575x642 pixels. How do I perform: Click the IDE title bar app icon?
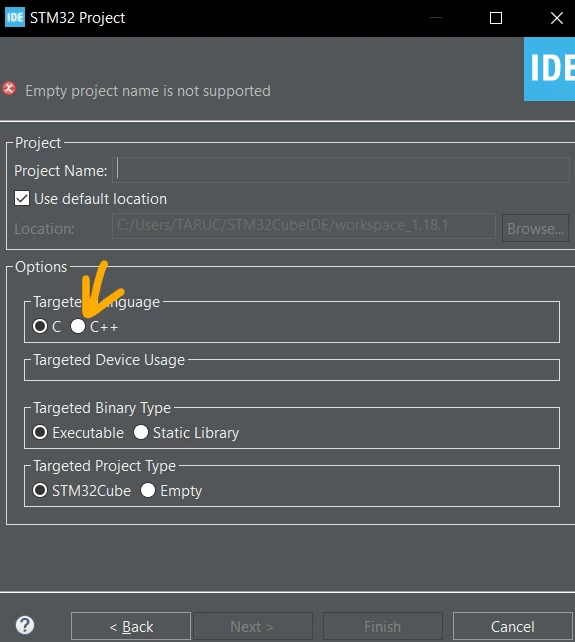[x=15, y=17]
